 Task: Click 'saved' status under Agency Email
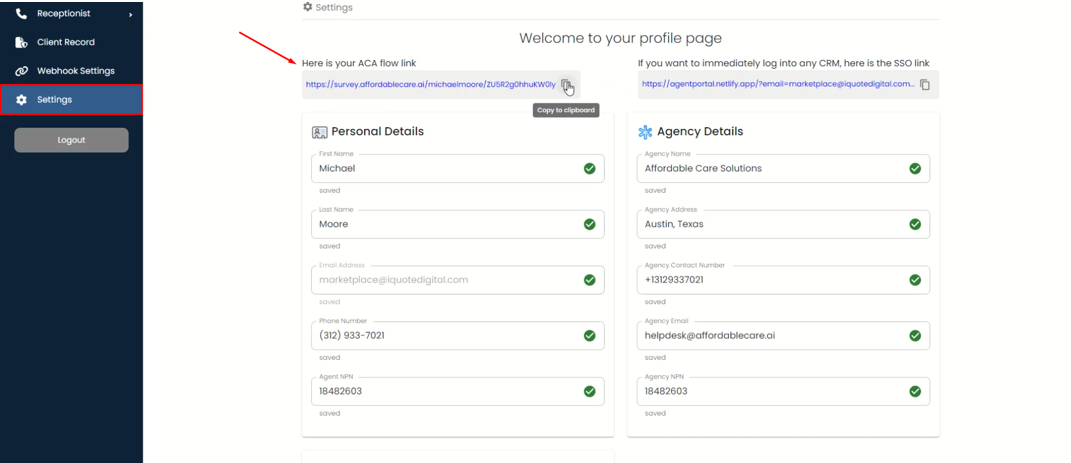pos(655,358)
